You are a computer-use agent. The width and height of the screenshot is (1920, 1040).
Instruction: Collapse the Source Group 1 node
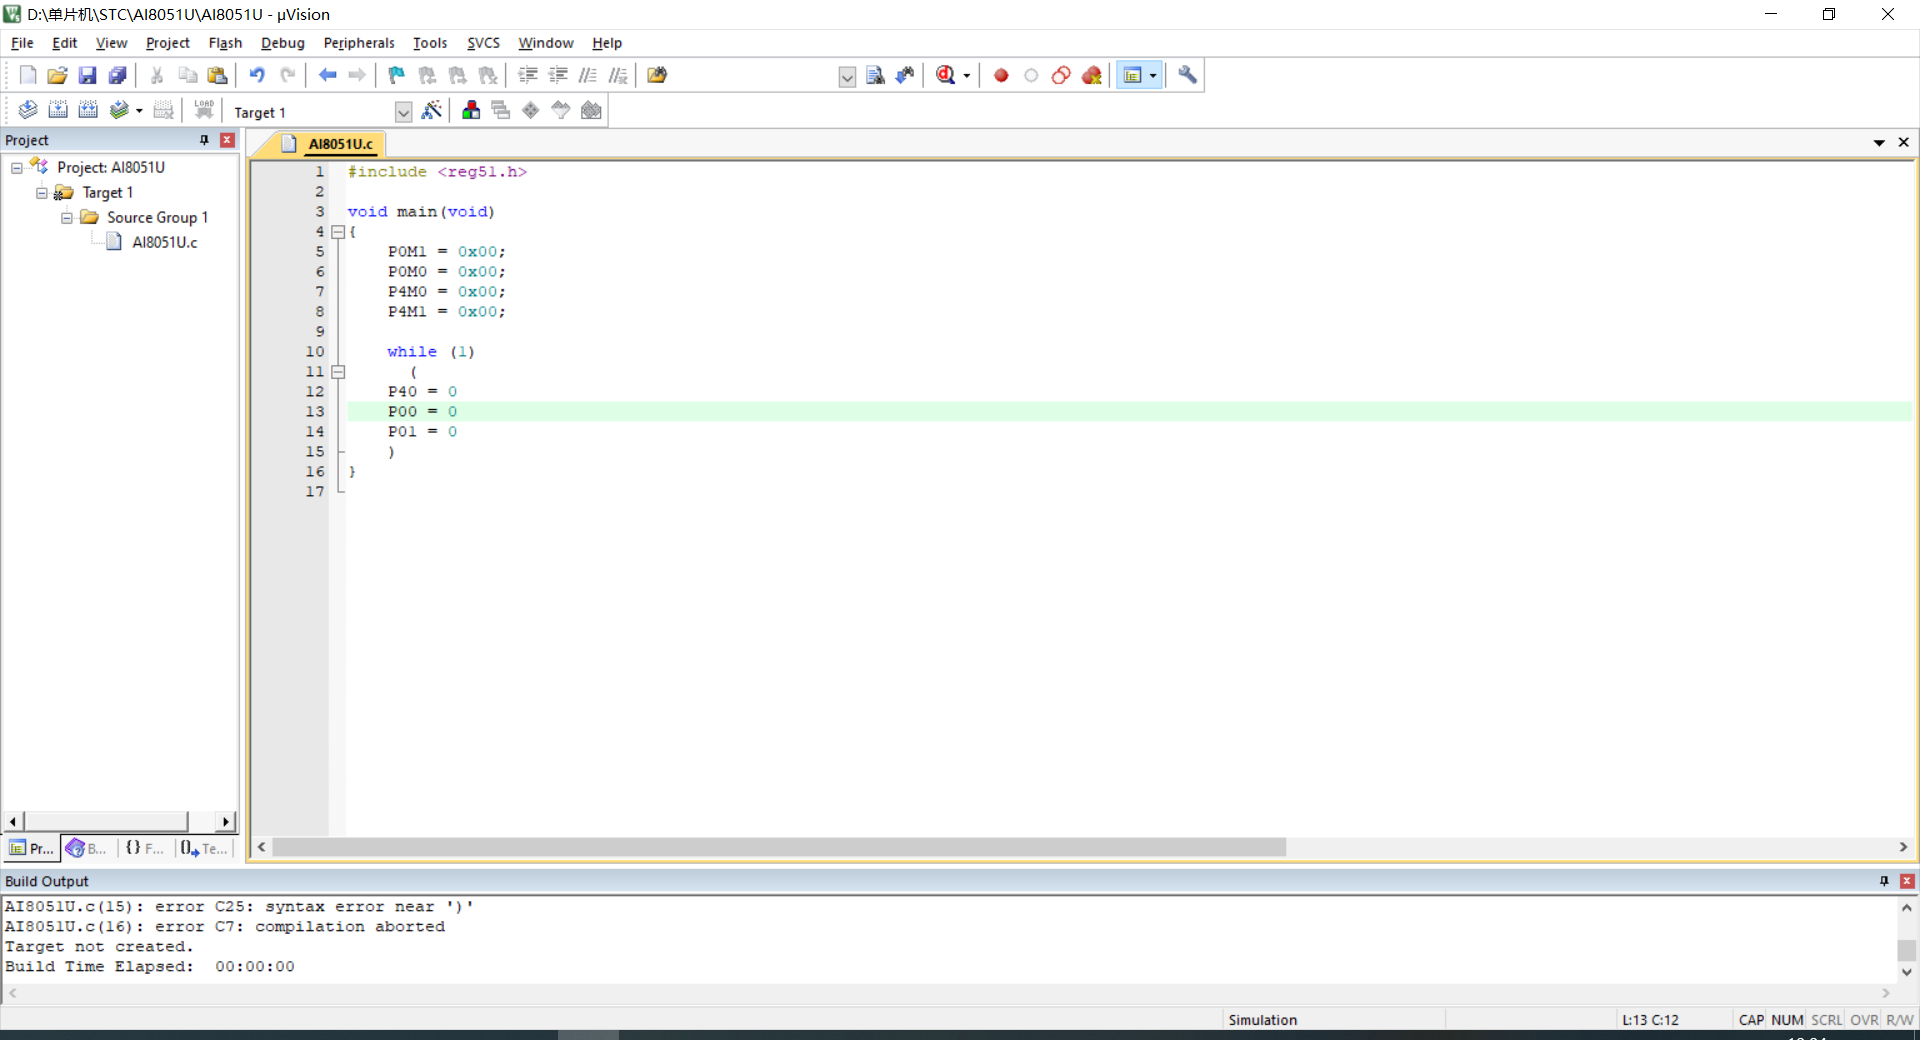[67, 218]
